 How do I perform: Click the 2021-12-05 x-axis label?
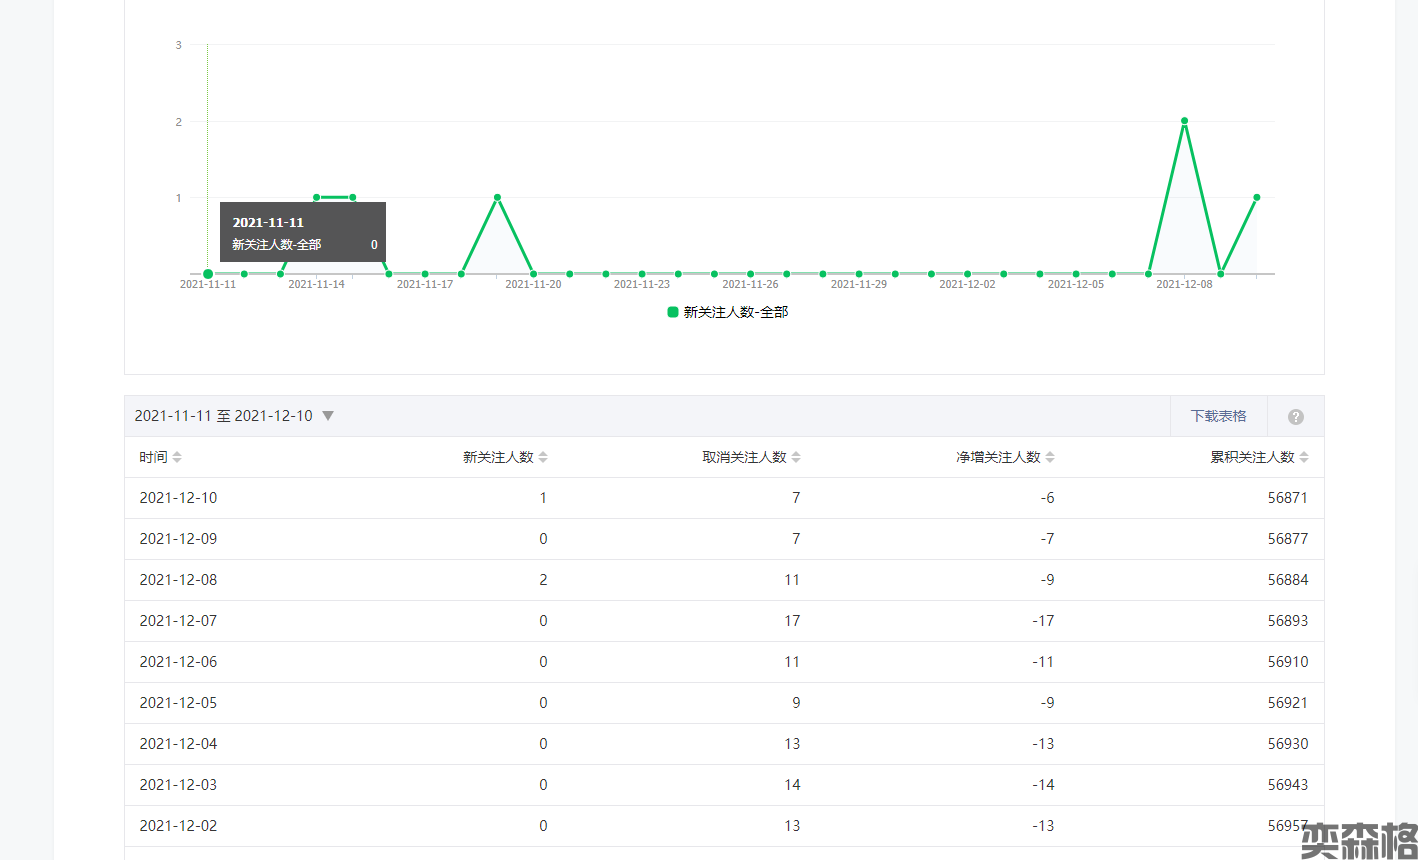click(x=1075, y=284)
